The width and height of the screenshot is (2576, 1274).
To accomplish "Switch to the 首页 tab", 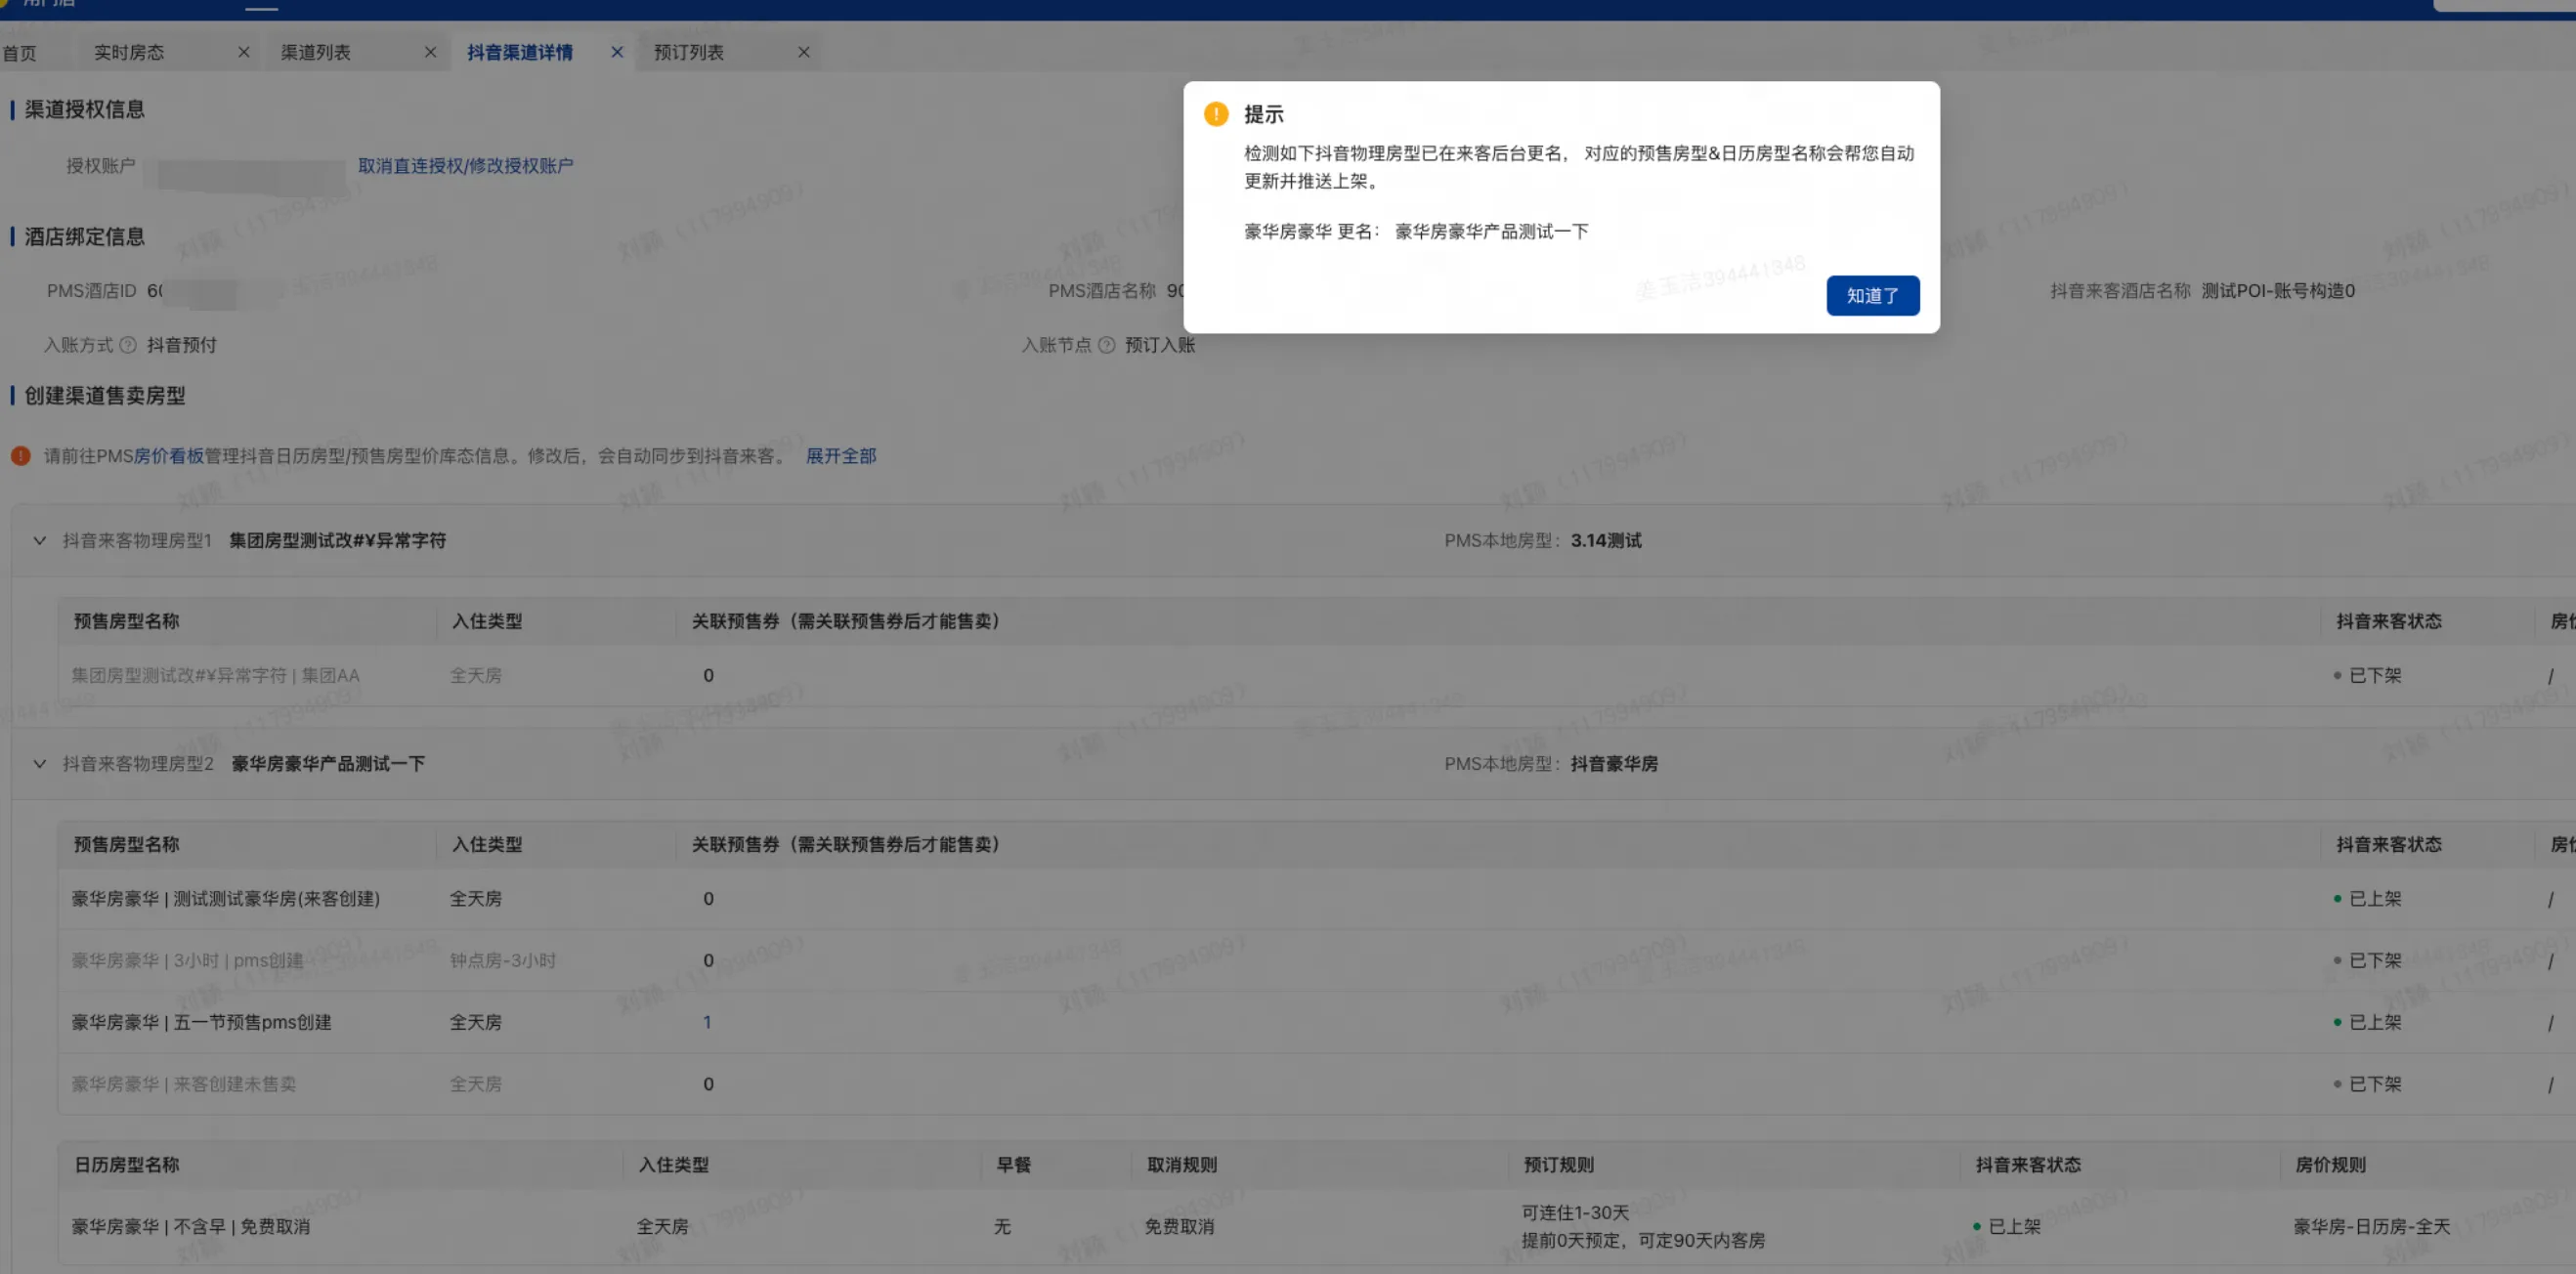I will [x=21, y=52].
